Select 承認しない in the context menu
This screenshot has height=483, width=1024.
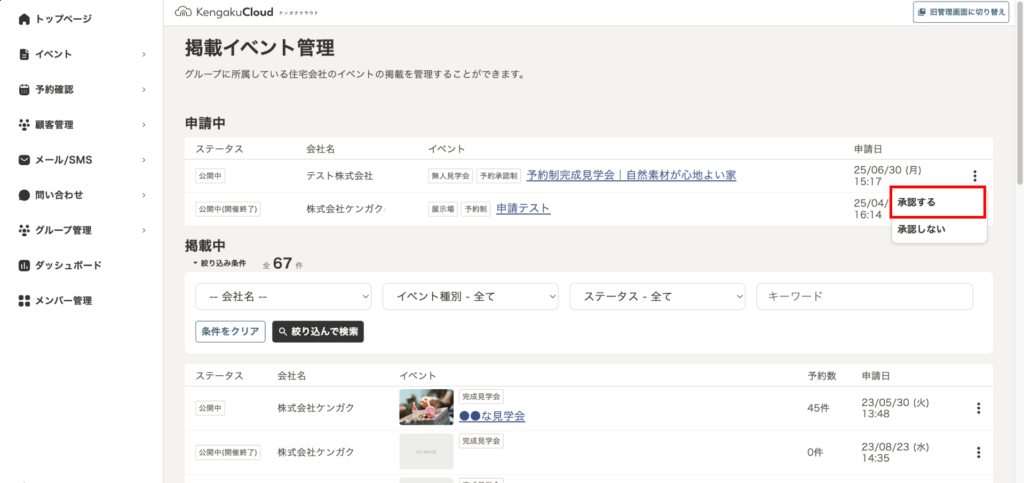[938, 230]
